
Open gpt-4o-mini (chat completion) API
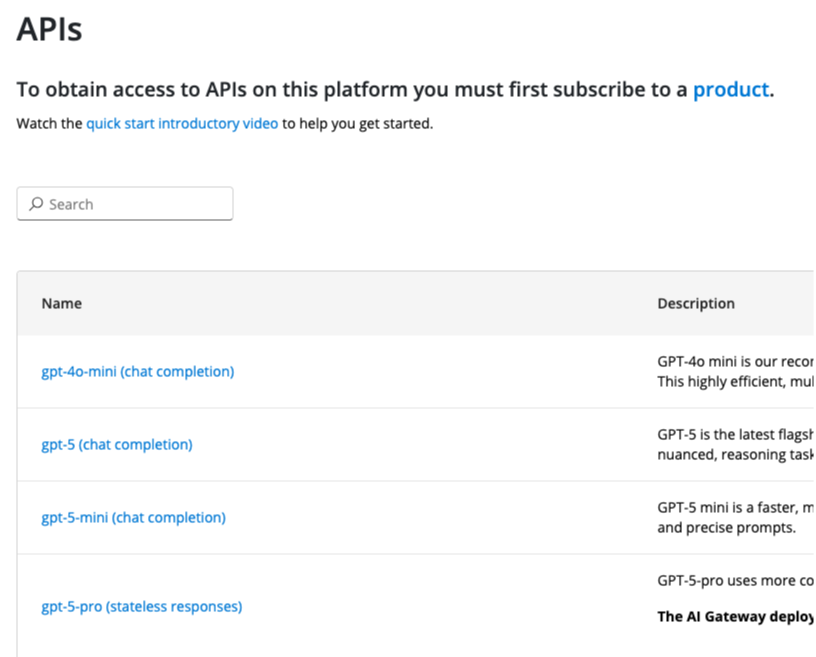[x=137, y=372]
